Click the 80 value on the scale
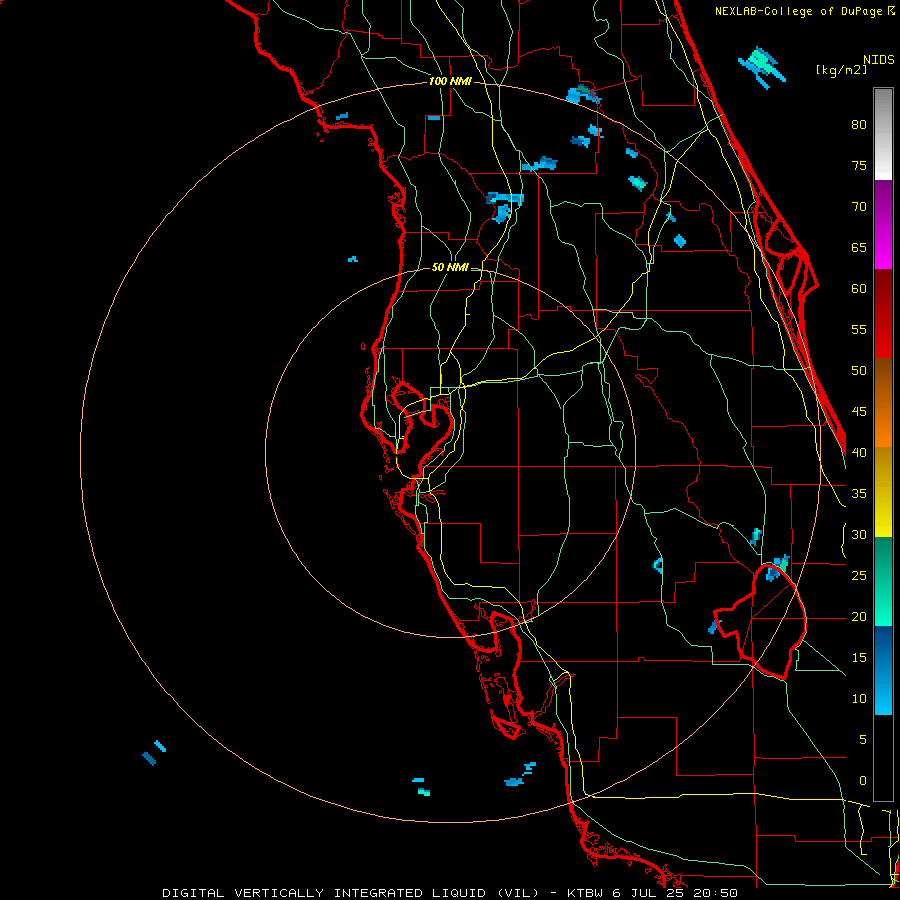 click(859, 125)
